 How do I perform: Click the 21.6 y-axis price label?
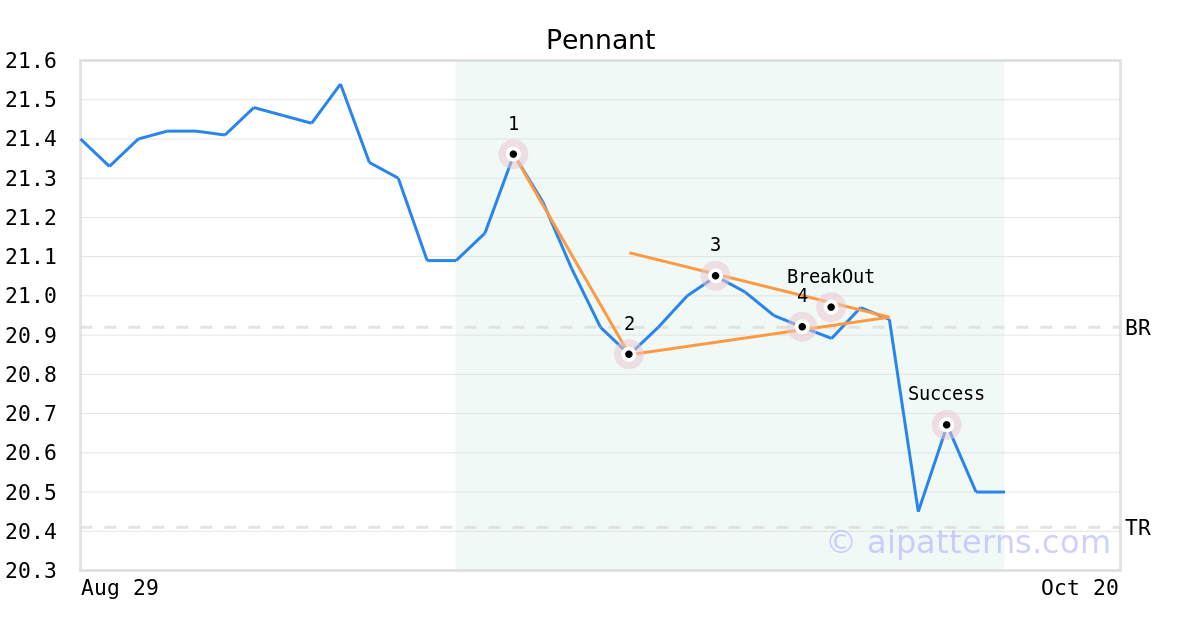click(30, 61)
